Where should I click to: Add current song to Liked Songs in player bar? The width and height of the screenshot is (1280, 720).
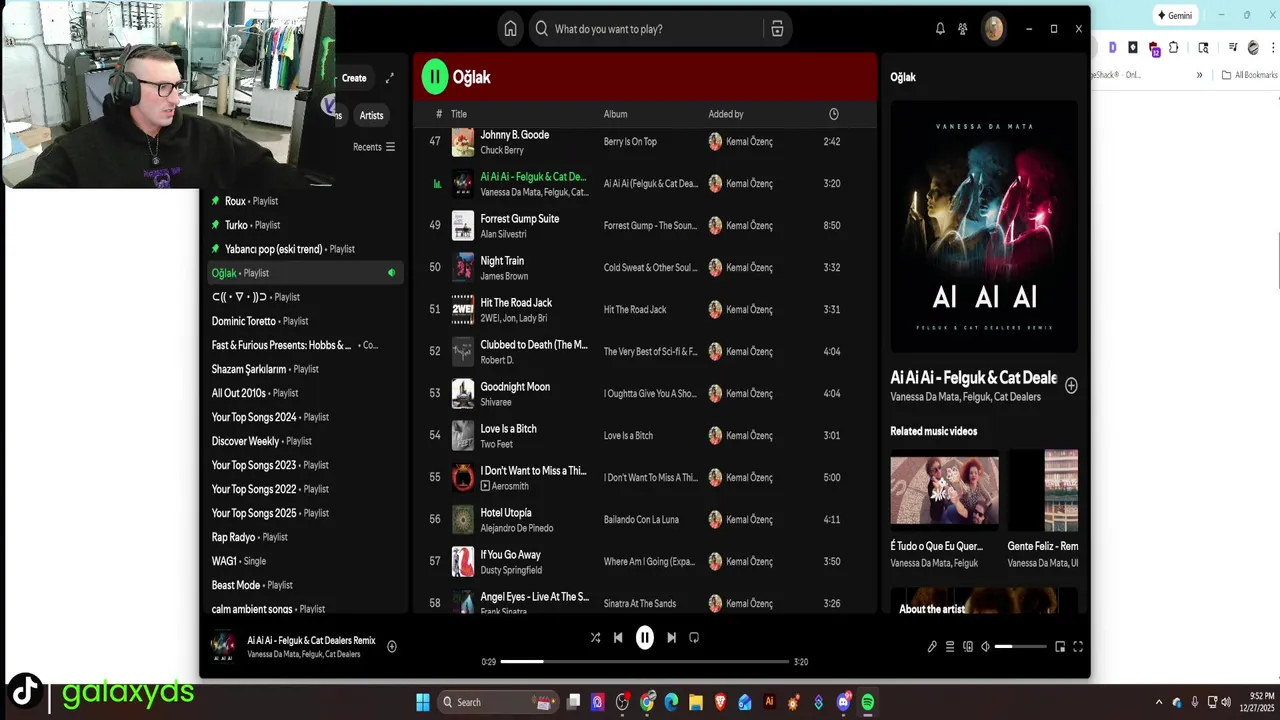coord(392,646)
